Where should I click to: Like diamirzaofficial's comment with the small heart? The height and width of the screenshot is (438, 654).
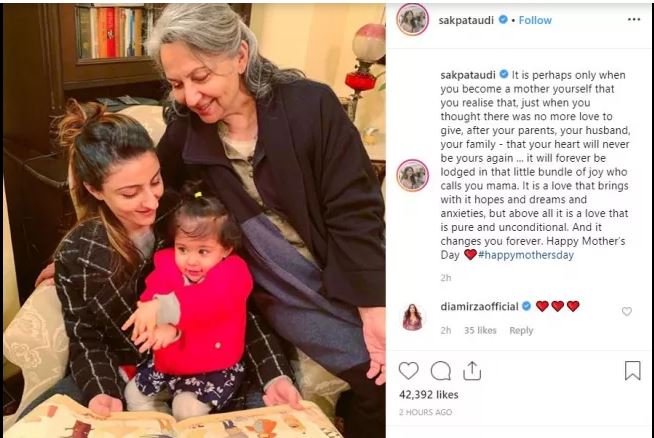coord(626,311)
